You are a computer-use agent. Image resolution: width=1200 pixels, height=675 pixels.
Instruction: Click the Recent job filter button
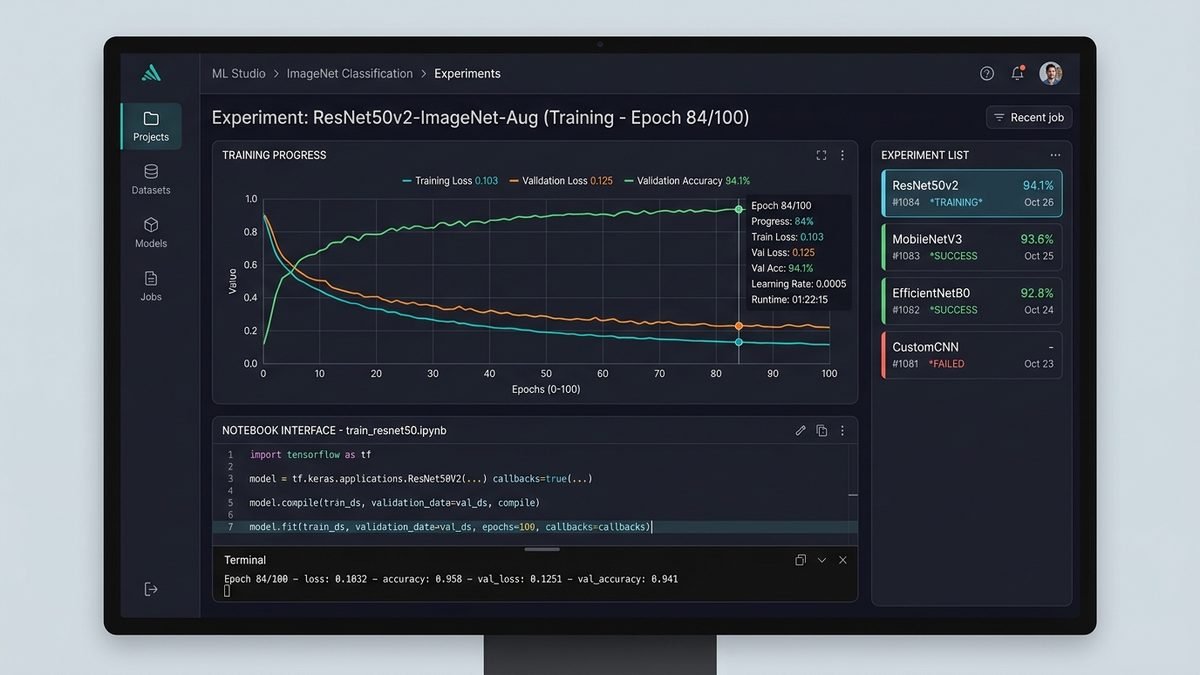click(x=1029, y=117)
